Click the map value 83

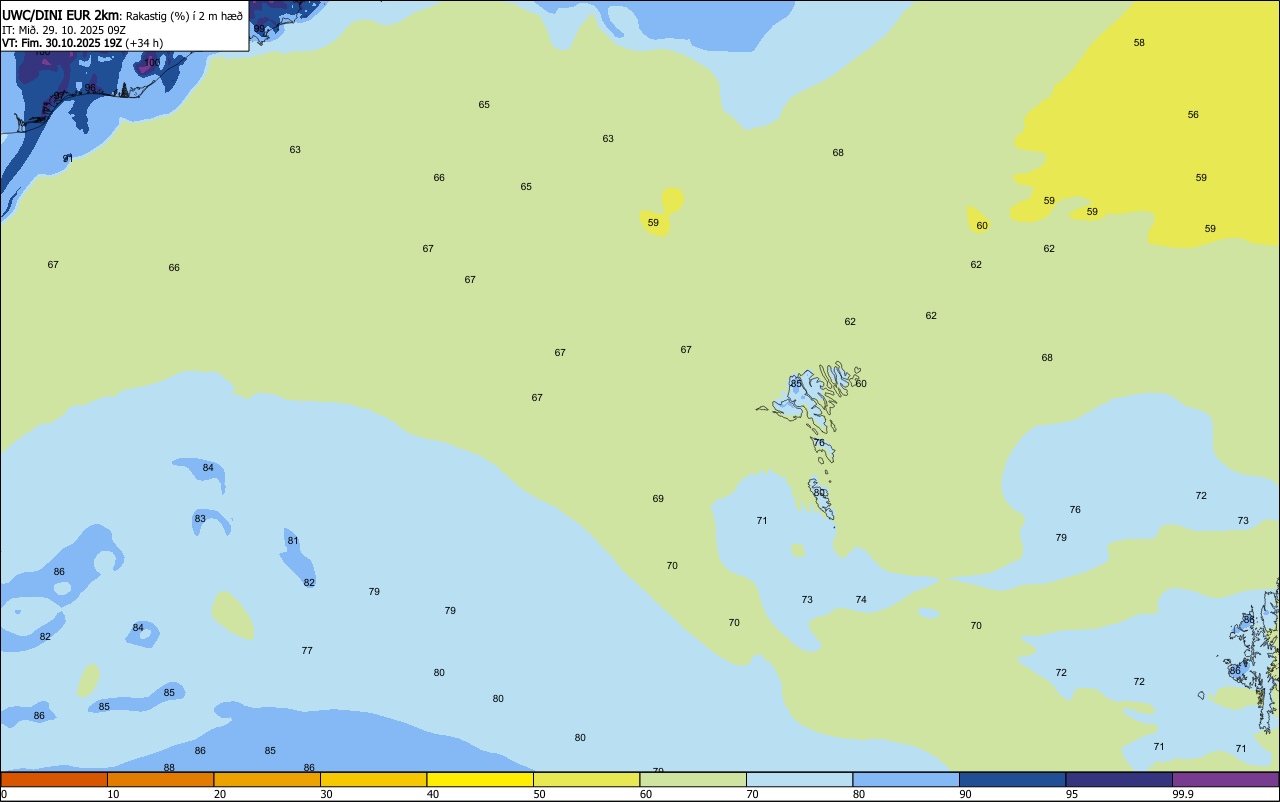[x=200, y=518]
